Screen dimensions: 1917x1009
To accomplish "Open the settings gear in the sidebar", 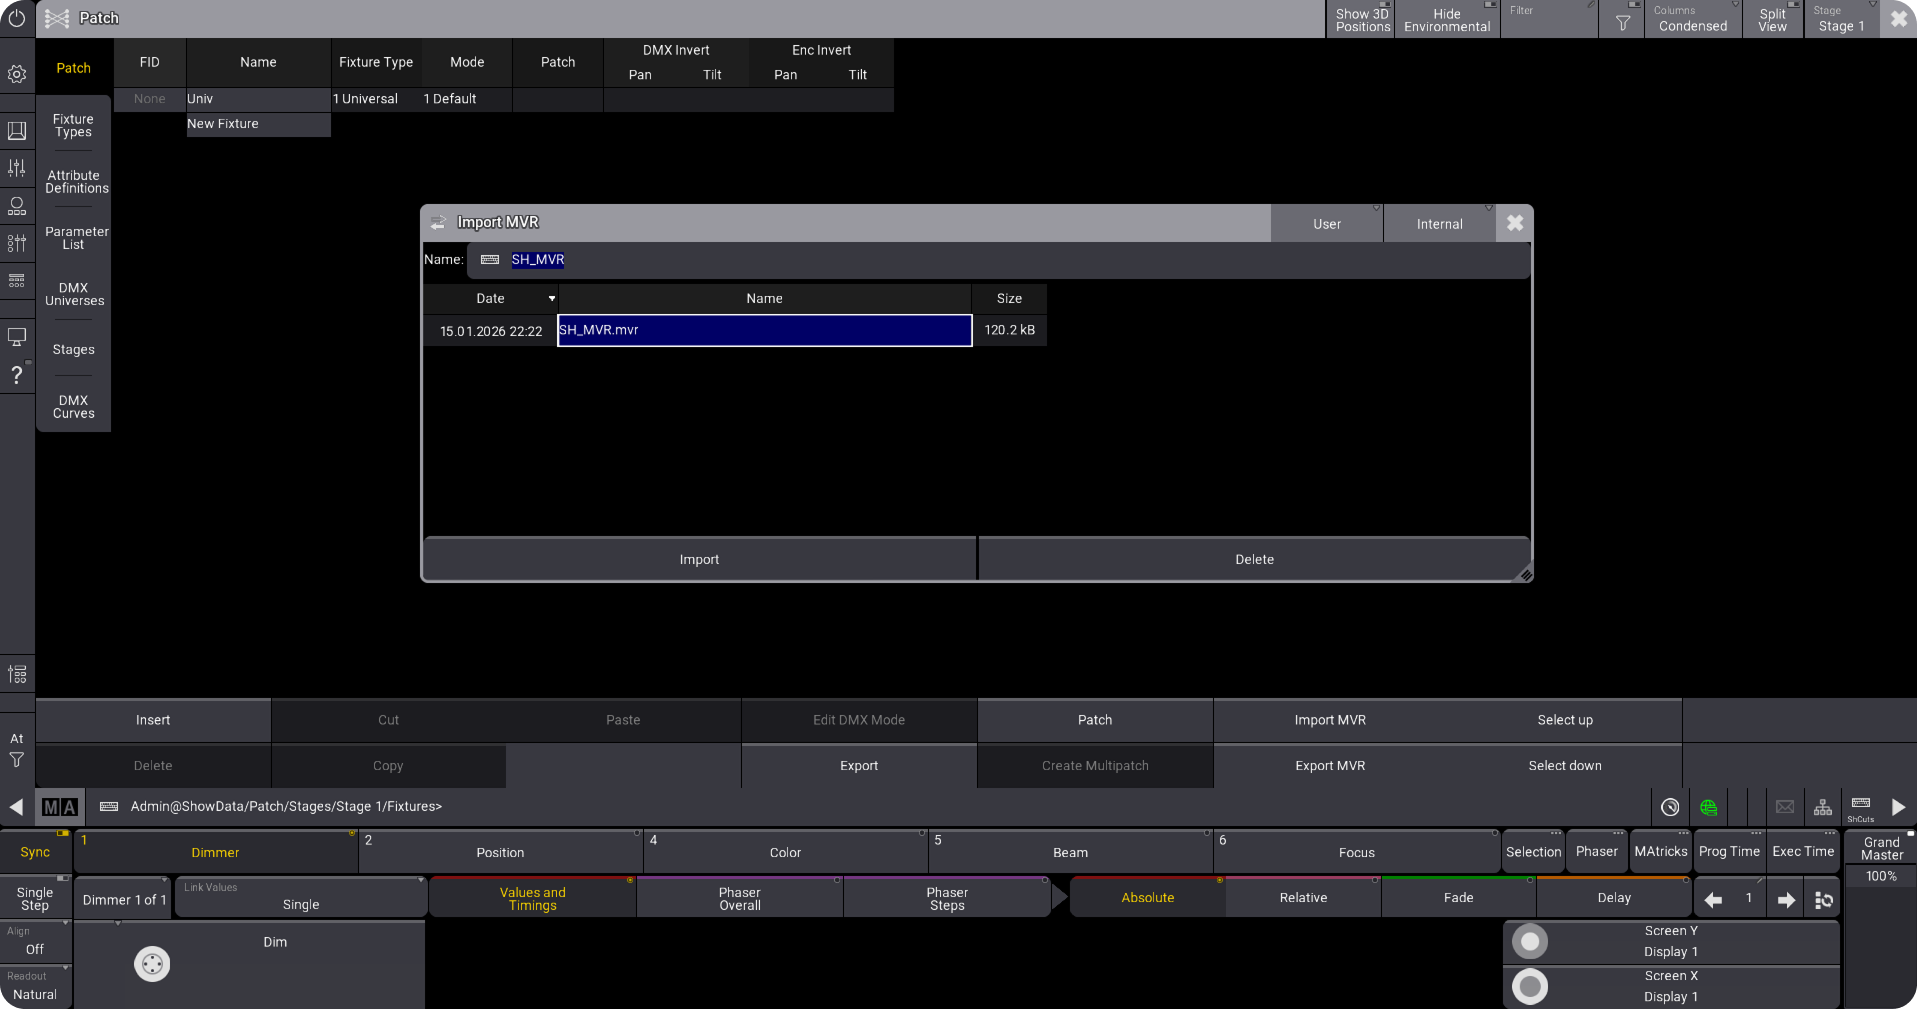I will click(17, 74).
